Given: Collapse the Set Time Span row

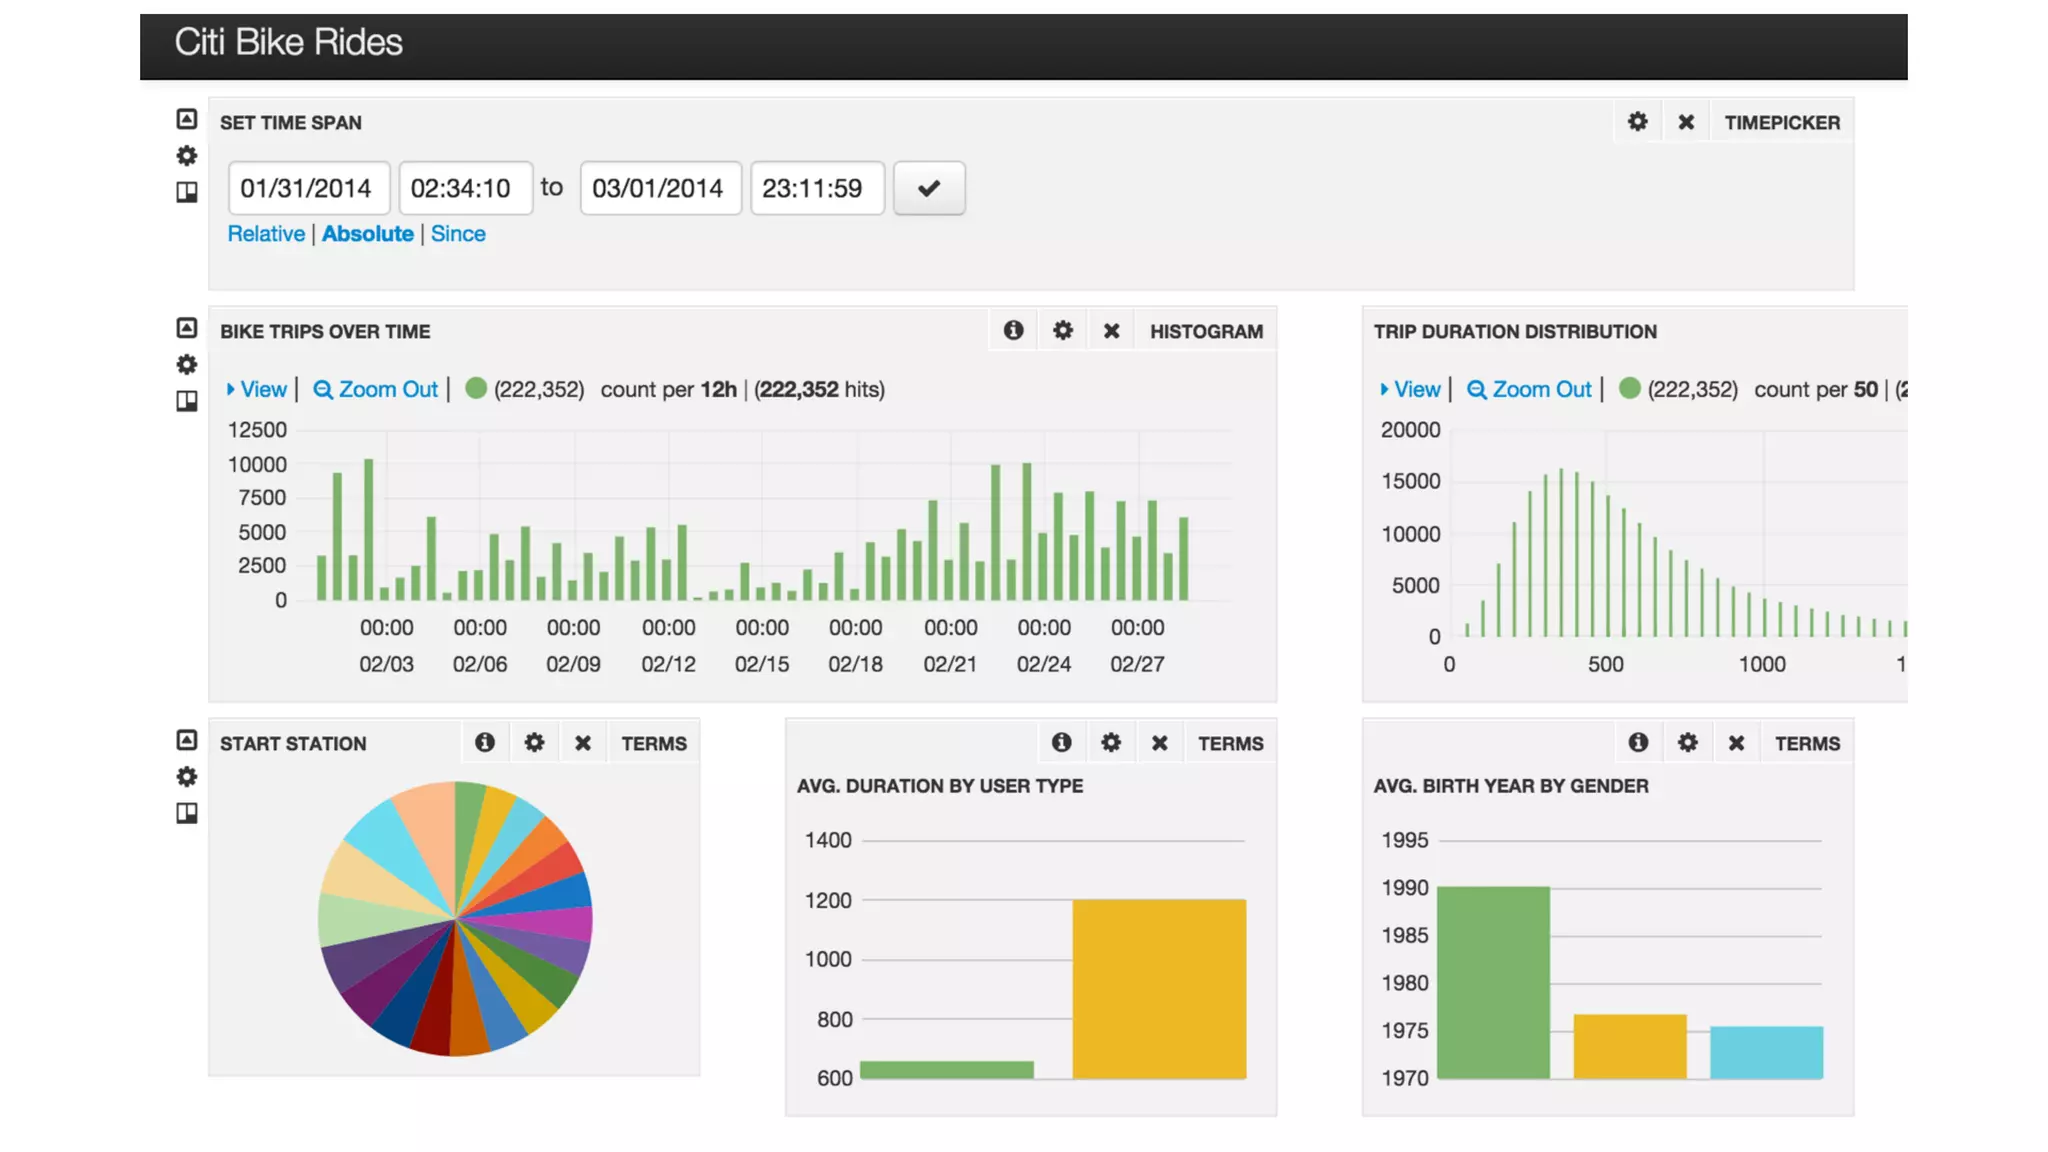Looking at the screenshot, I should coord(187,119).
